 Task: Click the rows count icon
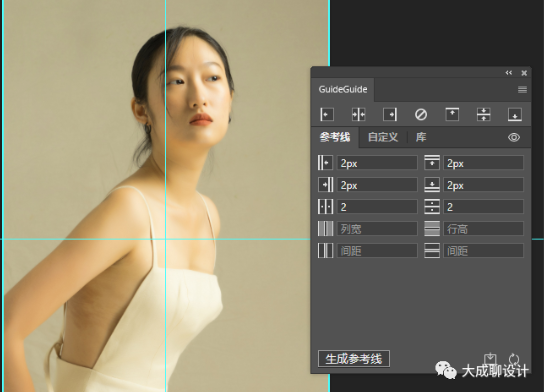click(432, 207)
